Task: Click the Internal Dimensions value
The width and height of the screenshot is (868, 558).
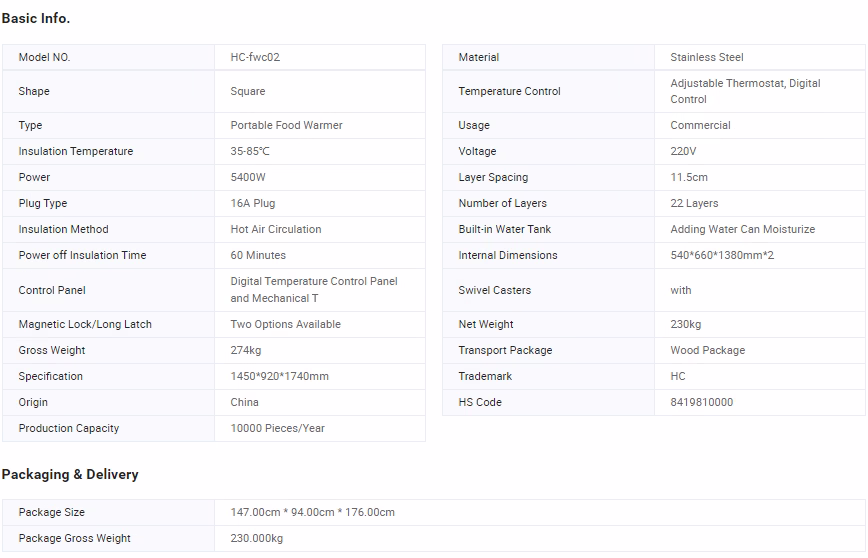Action: point(722,255)
